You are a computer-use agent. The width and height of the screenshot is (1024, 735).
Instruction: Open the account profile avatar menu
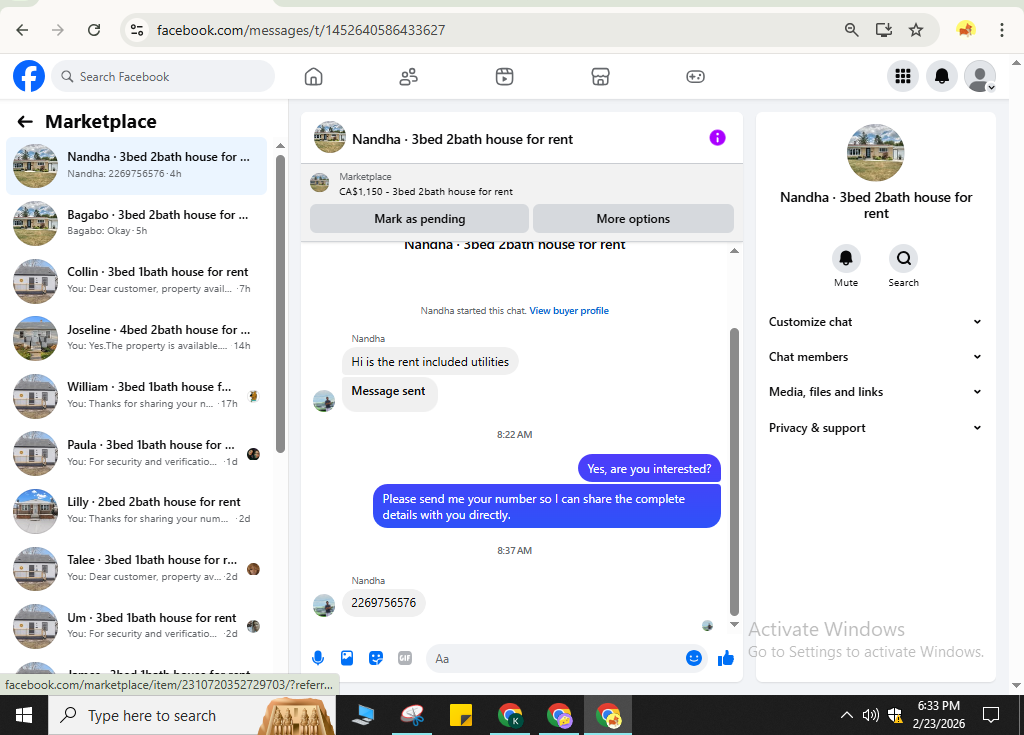click(x=980, y=76)
